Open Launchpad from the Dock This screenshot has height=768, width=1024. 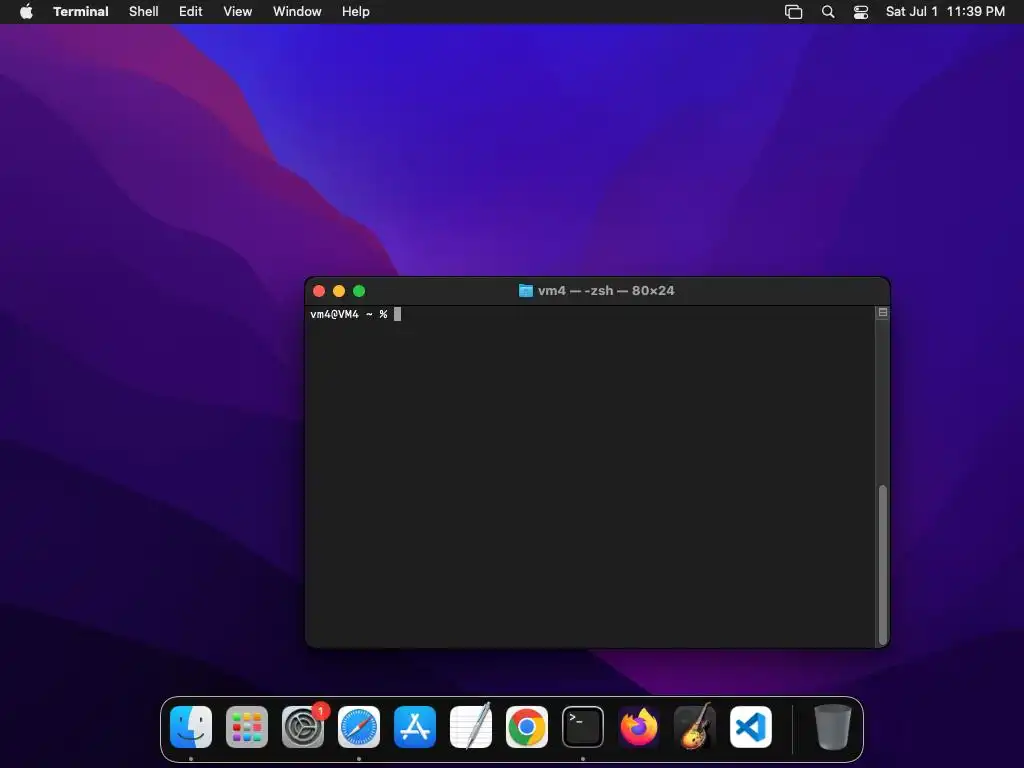coord(247,727)
